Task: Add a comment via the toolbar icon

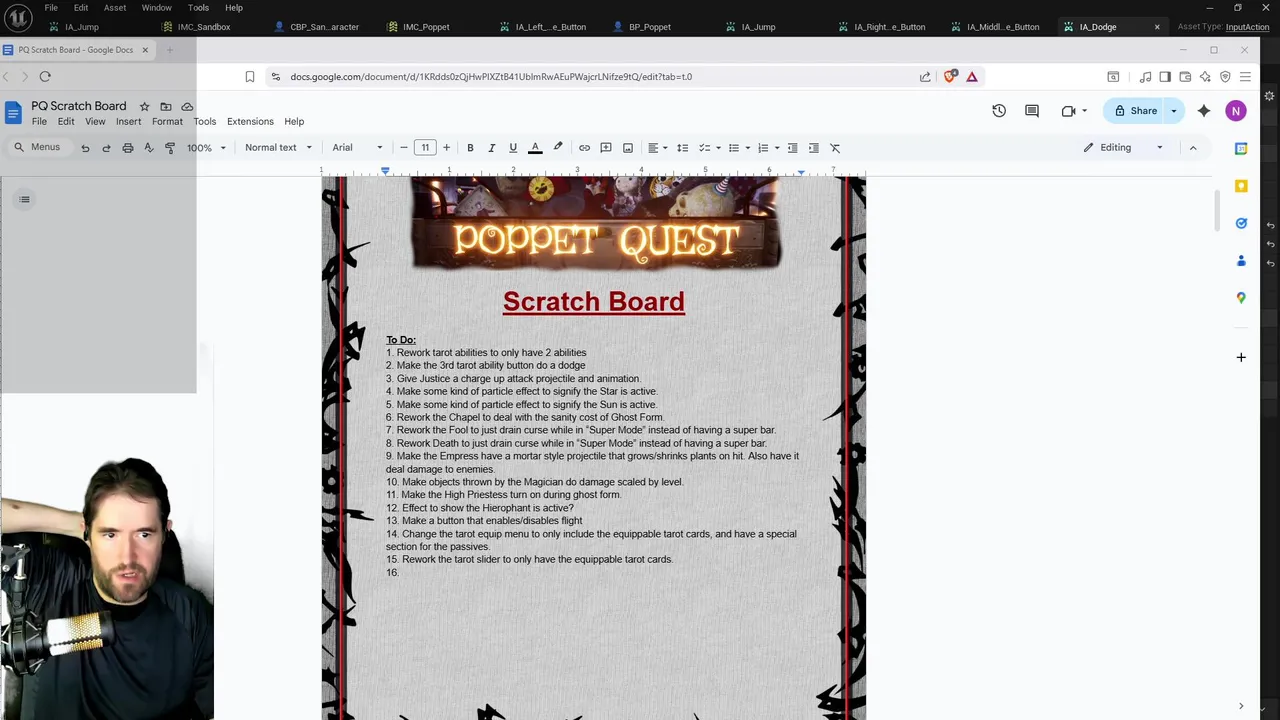Action: click(x=606, y=148)
